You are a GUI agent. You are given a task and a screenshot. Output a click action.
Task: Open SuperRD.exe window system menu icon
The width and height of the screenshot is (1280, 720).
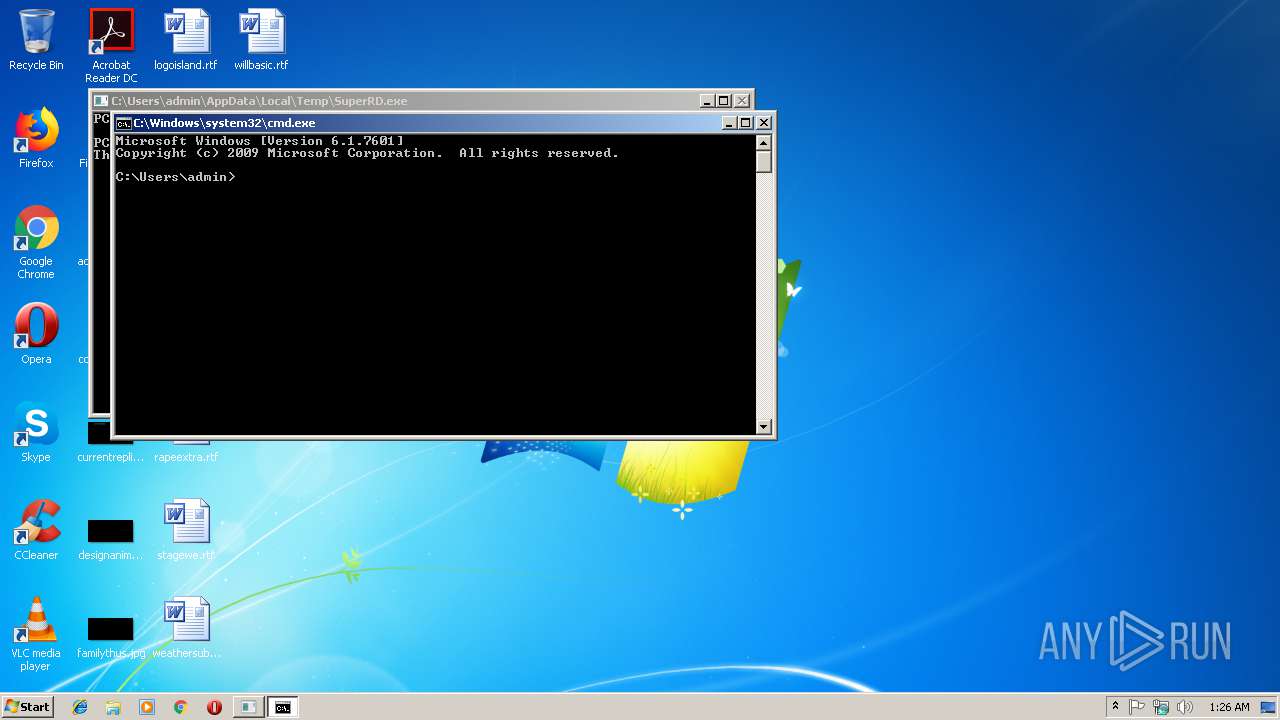(x=100, y=101)
